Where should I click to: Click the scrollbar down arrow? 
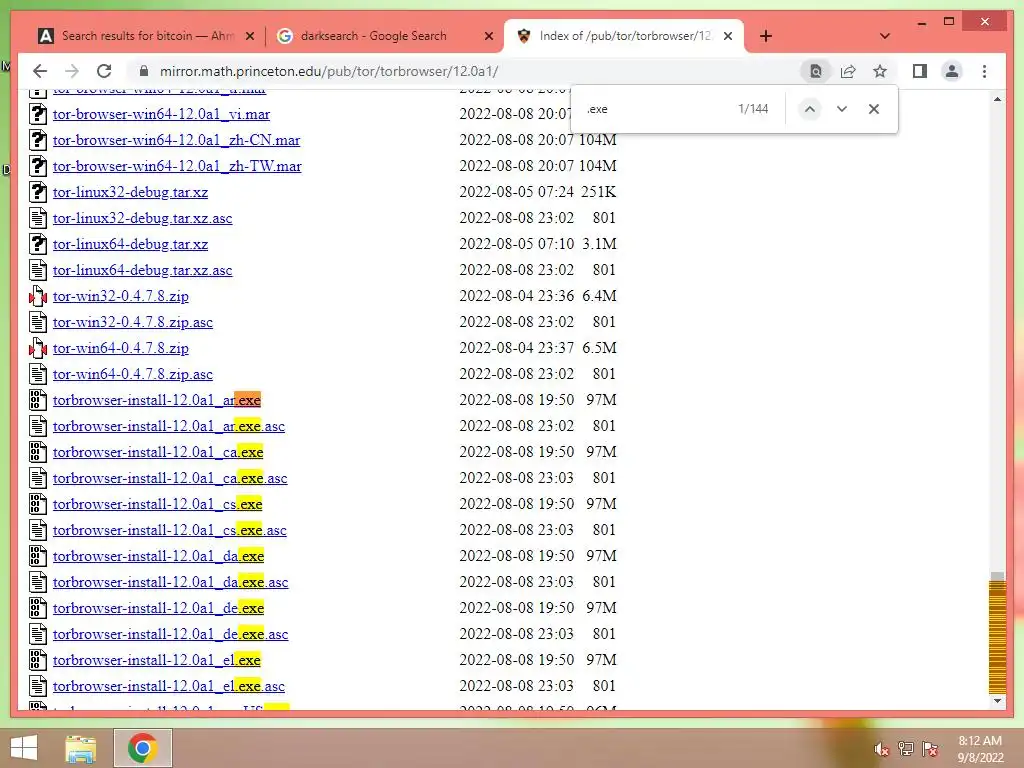(x=997, y=701)
